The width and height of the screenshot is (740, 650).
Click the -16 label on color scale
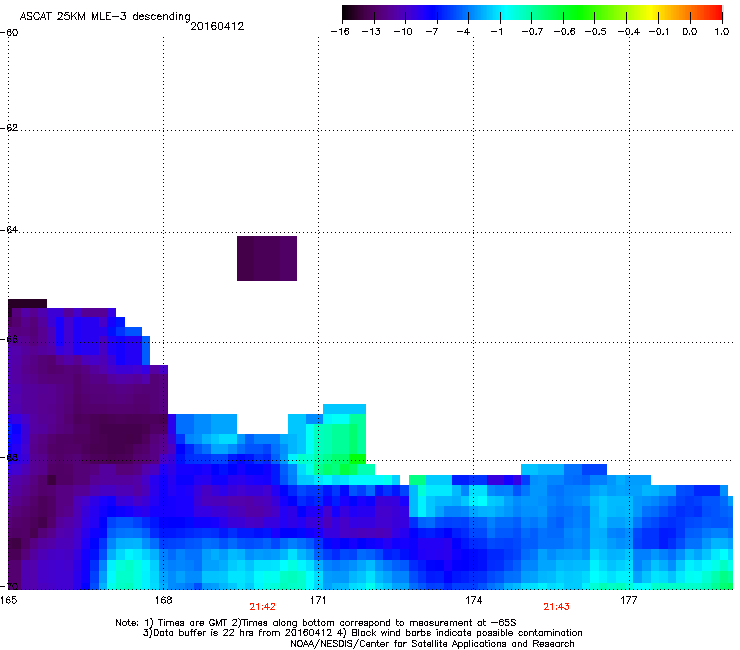340,32
